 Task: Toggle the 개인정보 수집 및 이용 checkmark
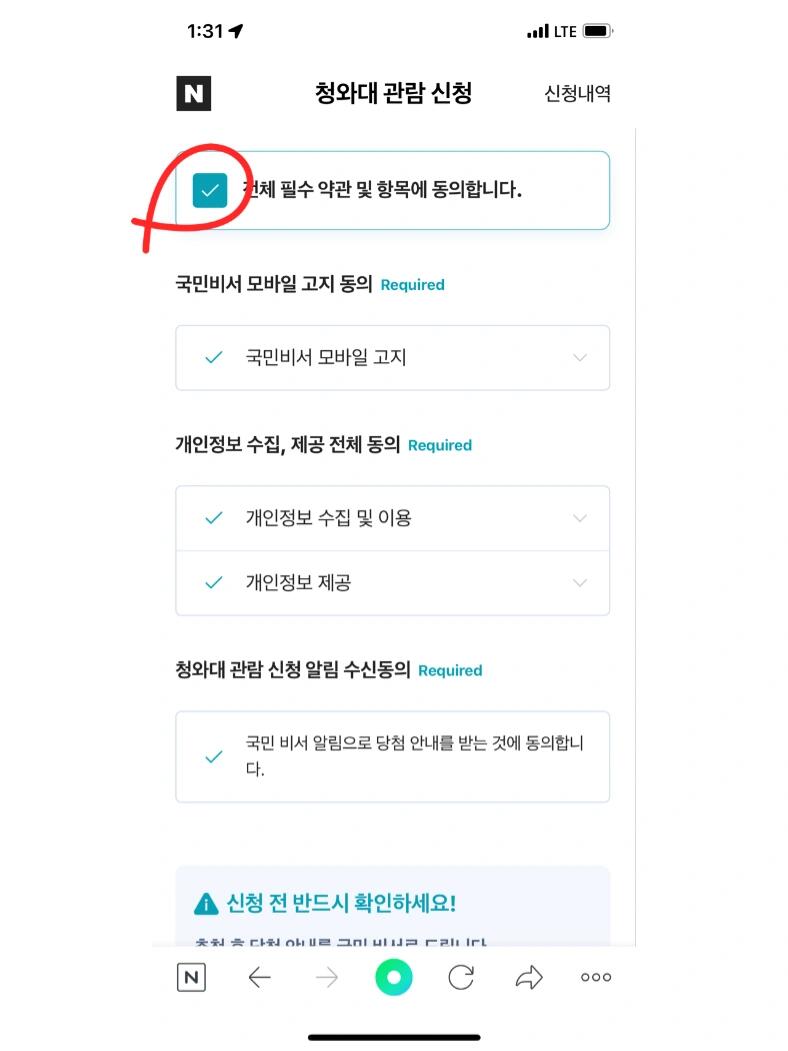click(214, 518)
